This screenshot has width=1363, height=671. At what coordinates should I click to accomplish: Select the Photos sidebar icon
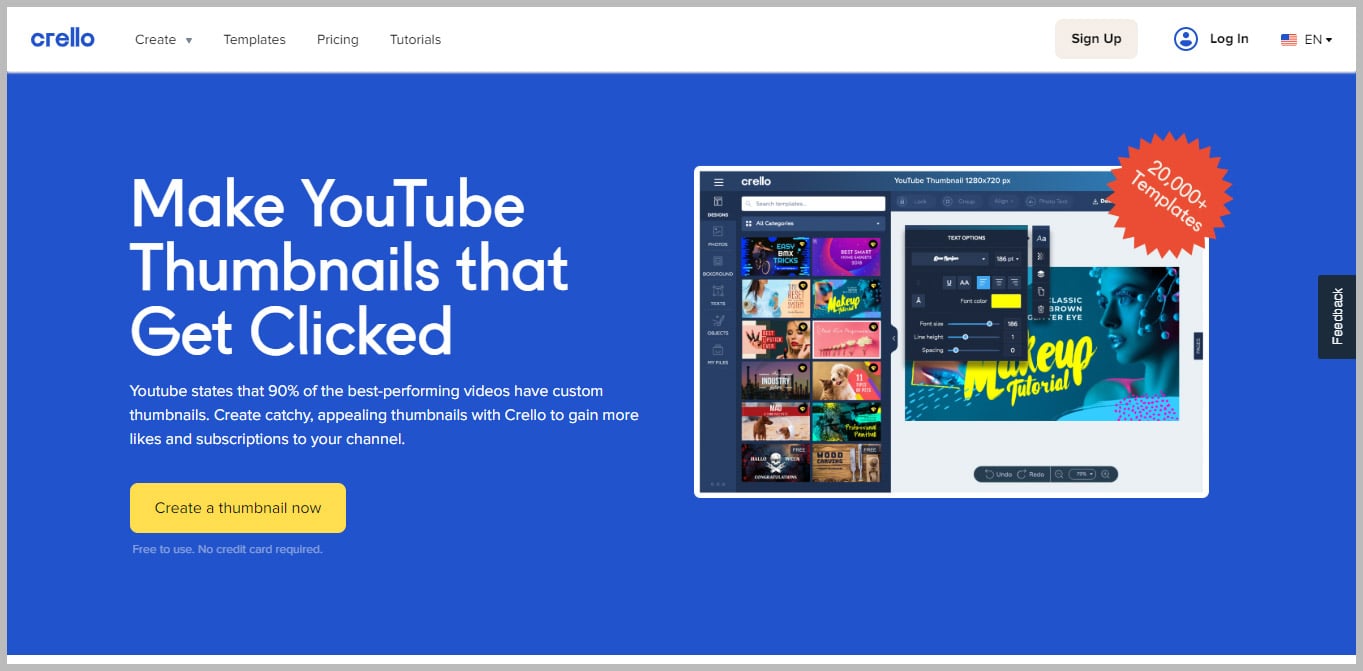[718, 231]
